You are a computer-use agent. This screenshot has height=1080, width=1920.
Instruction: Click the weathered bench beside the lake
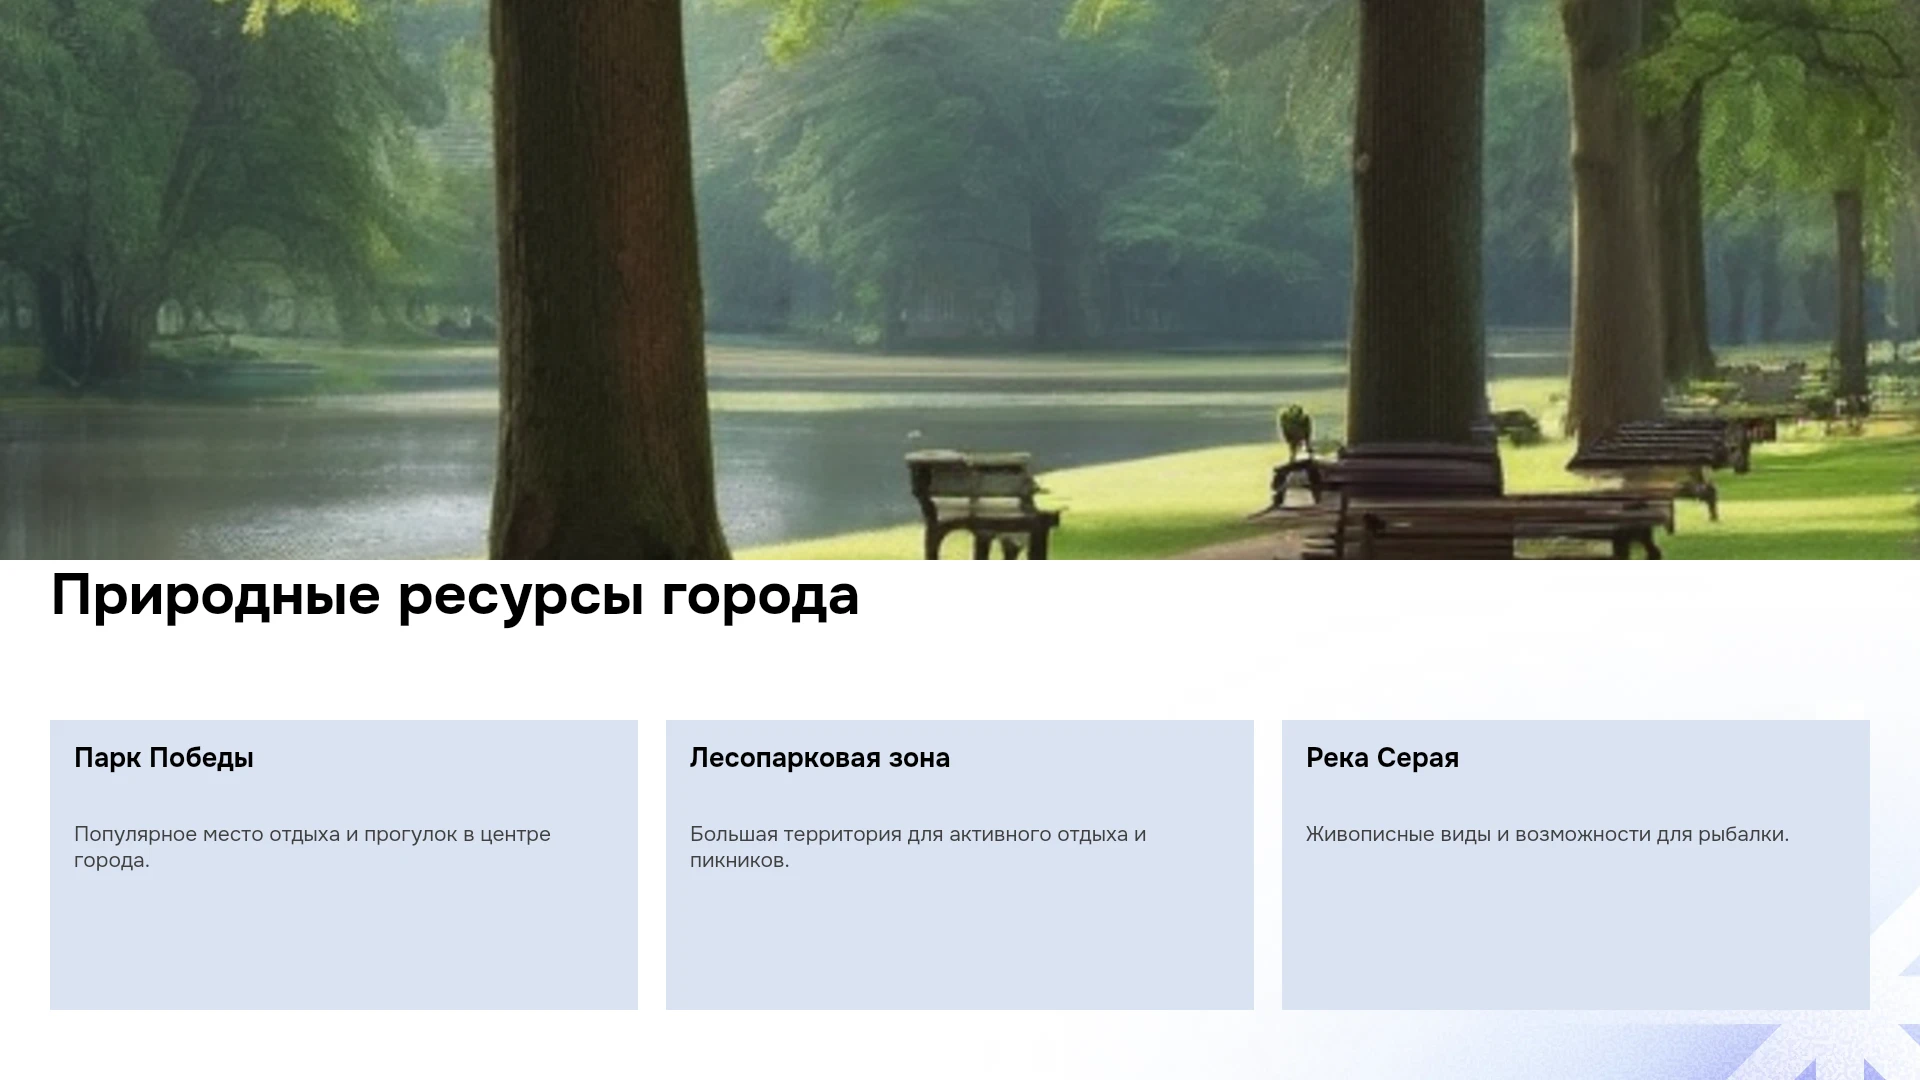(980, 505)
